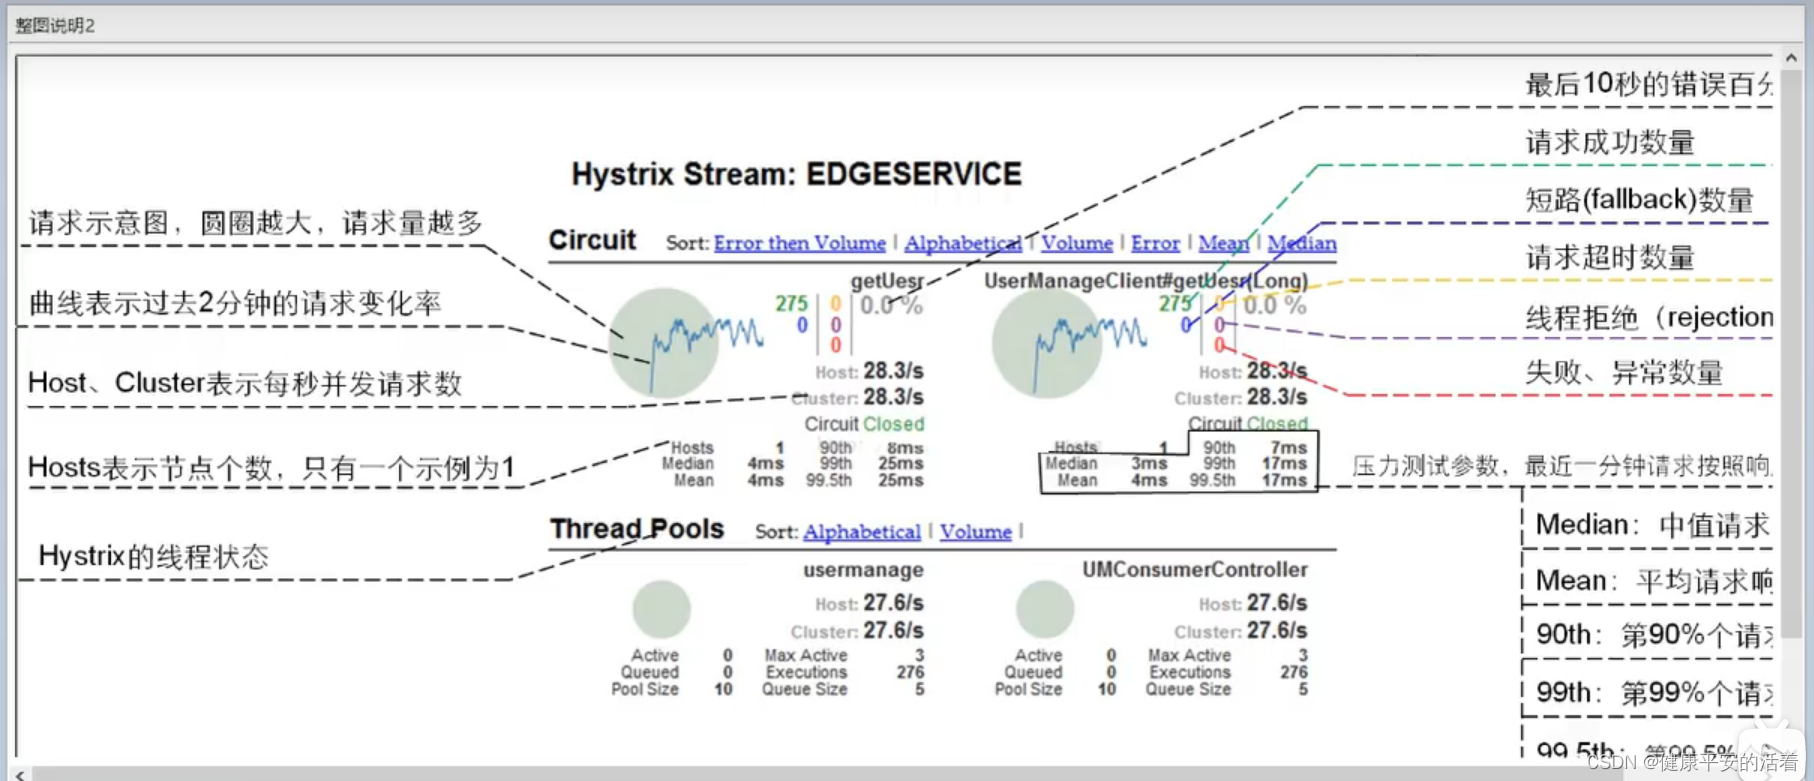Click the getUesr circuit name
The width and height of the screenshot is (1814, 781).
887,282
